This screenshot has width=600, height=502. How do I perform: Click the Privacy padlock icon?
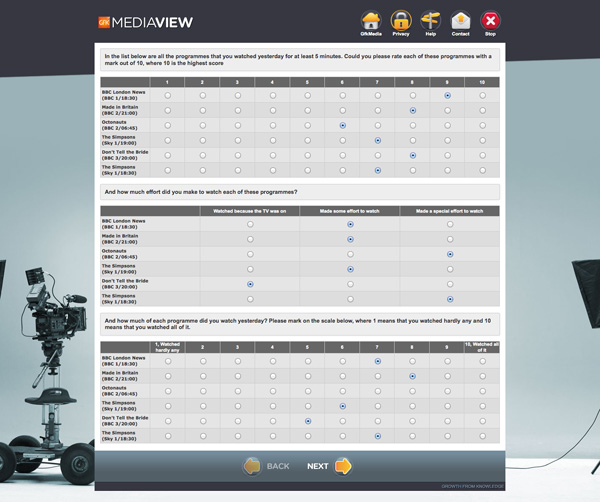401,21
